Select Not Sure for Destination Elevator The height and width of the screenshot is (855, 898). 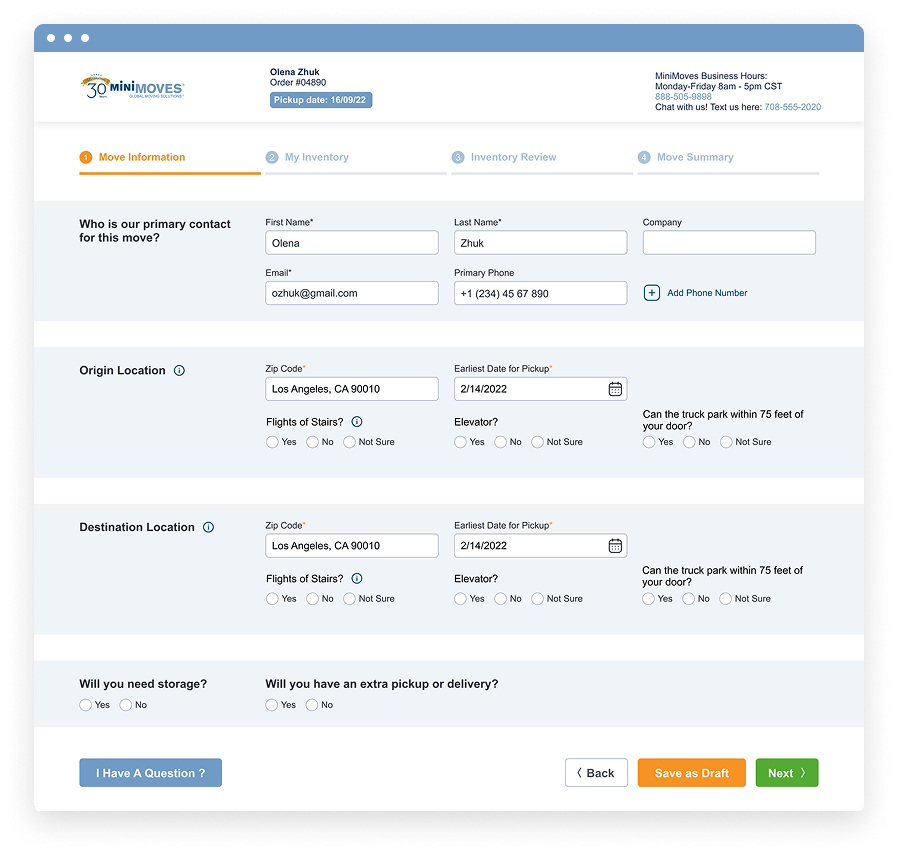[x=537, y=598]
